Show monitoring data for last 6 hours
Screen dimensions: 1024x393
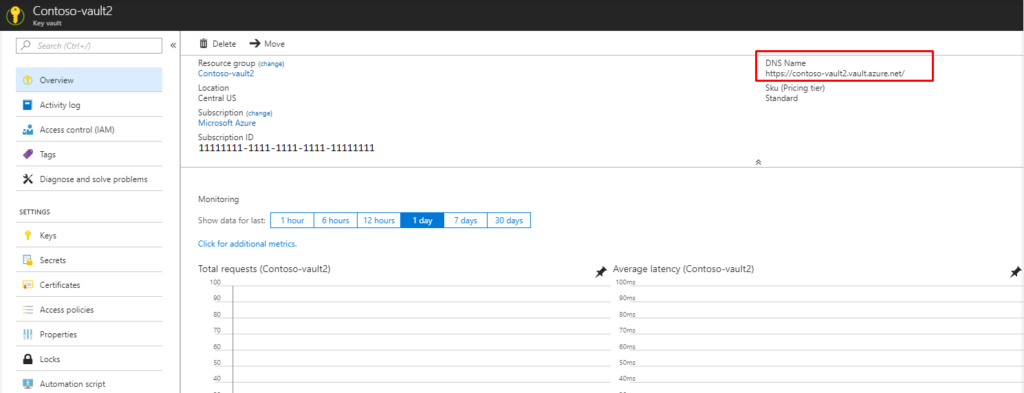tap(335, 221)
